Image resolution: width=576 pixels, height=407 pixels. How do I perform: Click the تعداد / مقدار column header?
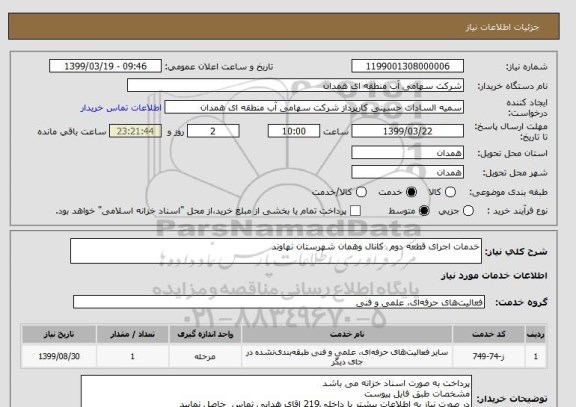[133, 334]
